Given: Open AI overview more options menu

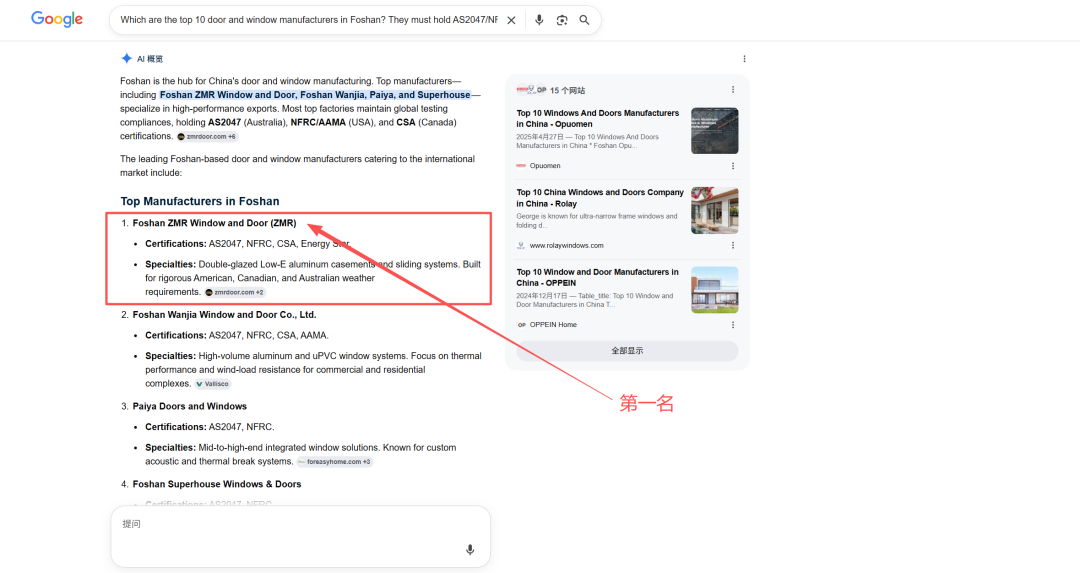Looking at the screenshot, I should coord(744,59).
